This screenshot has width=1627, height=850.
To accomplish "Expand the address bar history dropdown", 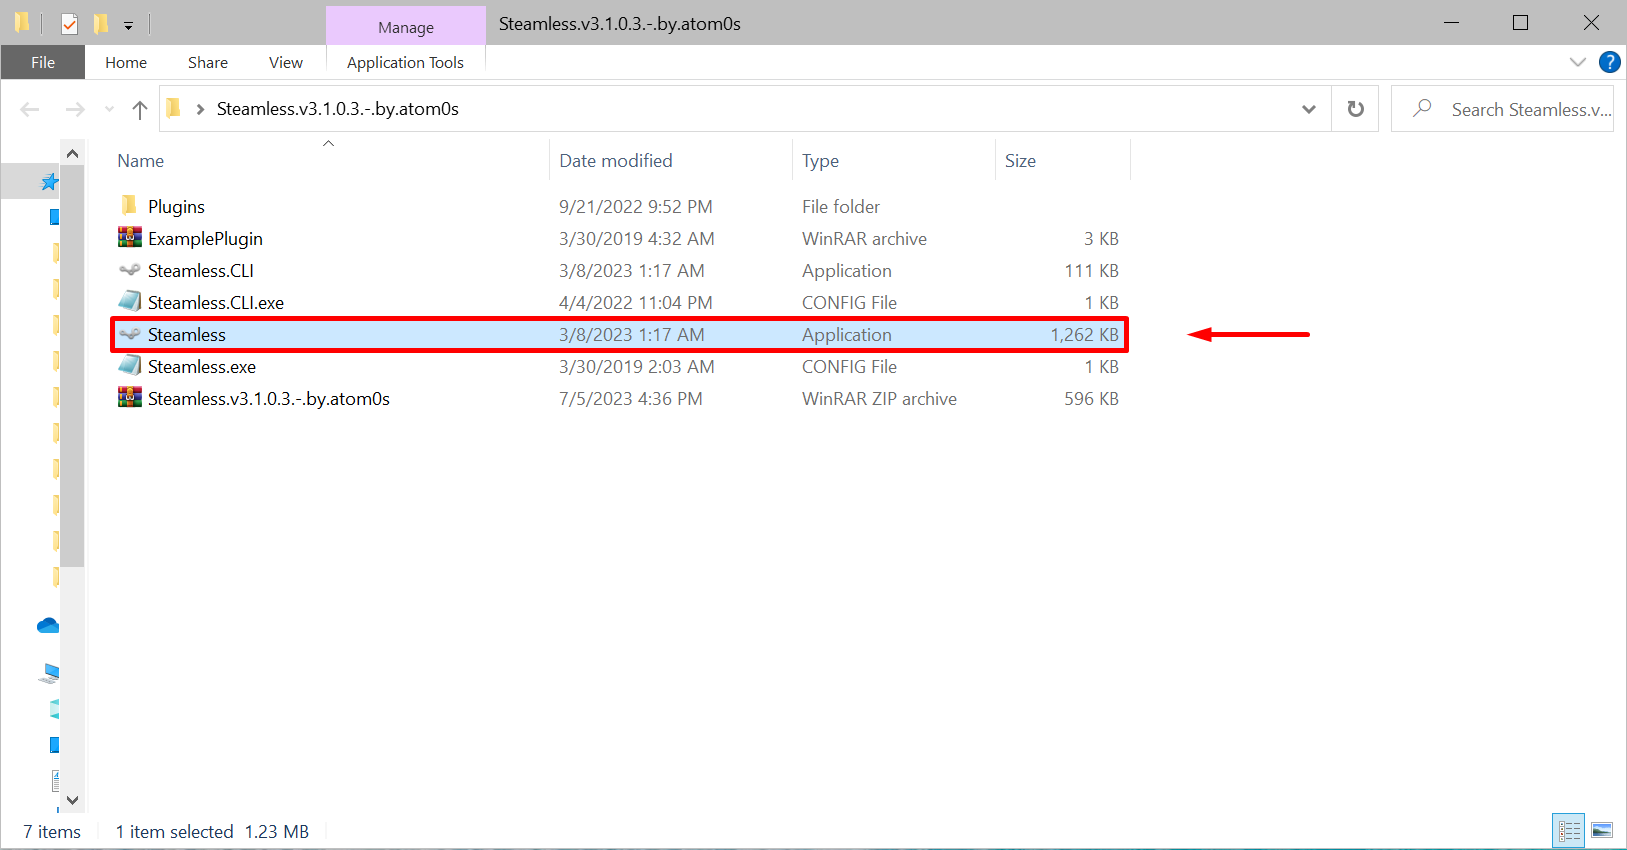I will [1308, 109].
